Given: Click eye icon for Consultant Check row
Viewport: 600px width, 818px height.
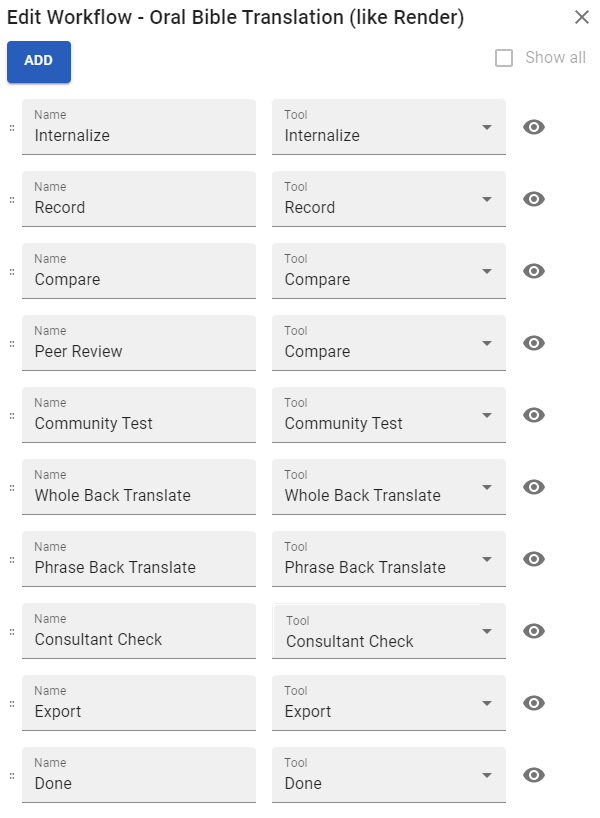Looking at the screenshot, I should (534, 631).
